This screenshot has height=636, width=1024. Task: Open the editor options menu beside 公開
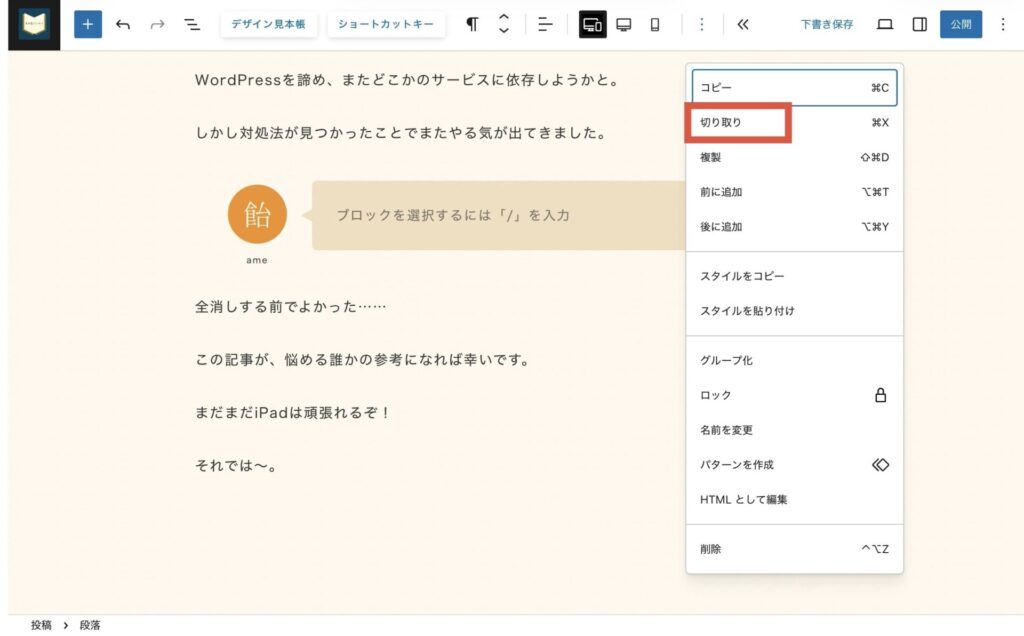pyautogui.click(x=1003, y=24)
